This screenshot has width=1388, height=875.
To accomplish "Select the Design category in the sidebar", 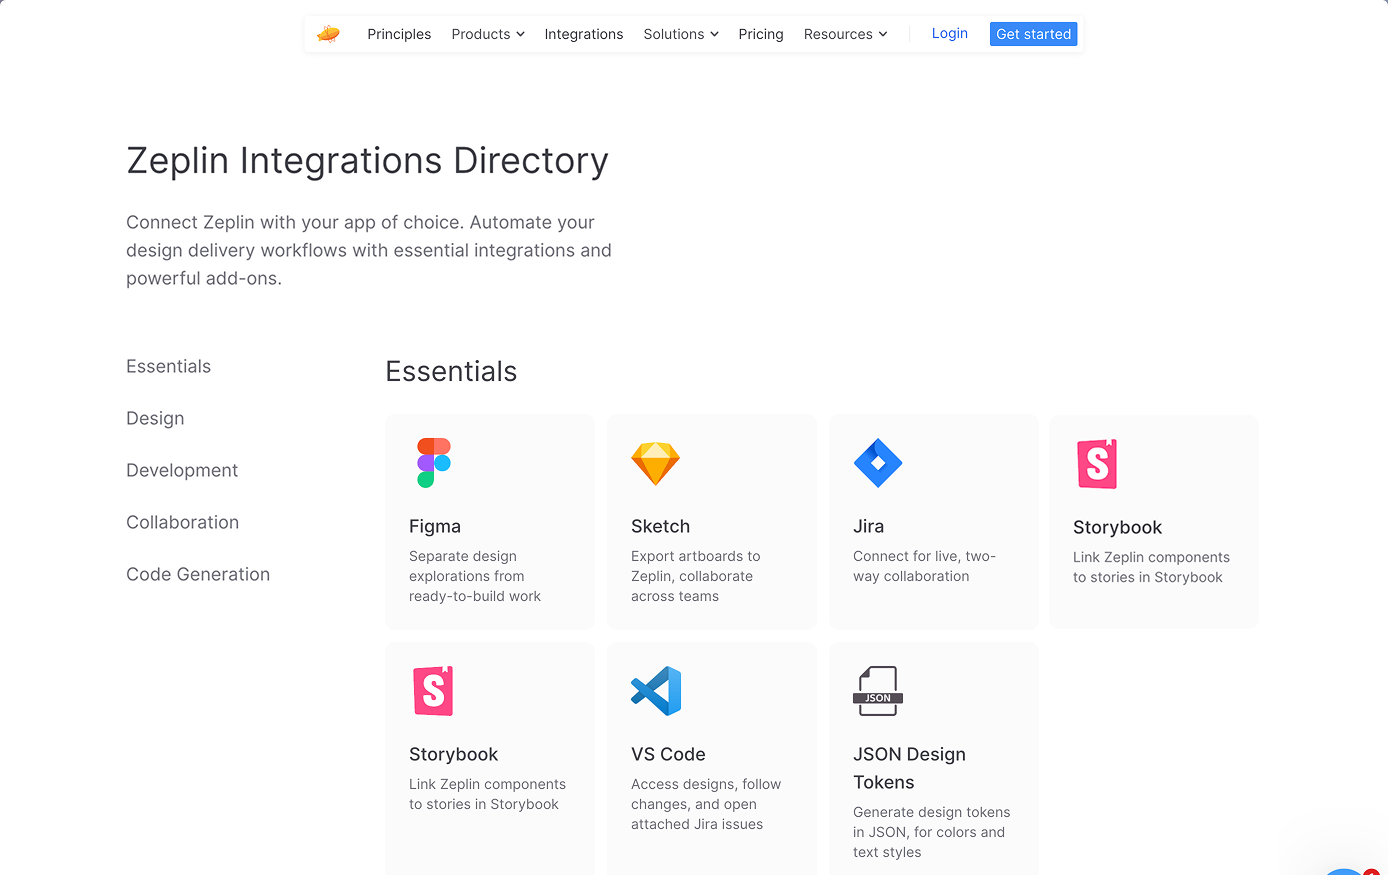I will coord(155,418).
